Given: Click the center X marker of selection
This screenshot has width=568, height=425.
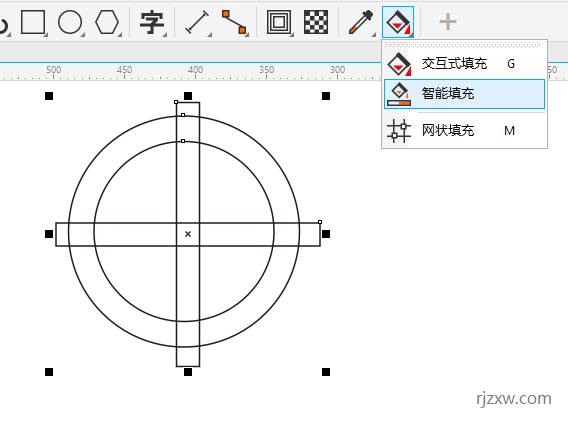Looking at the screenshot, I should [x=188, y=234].
